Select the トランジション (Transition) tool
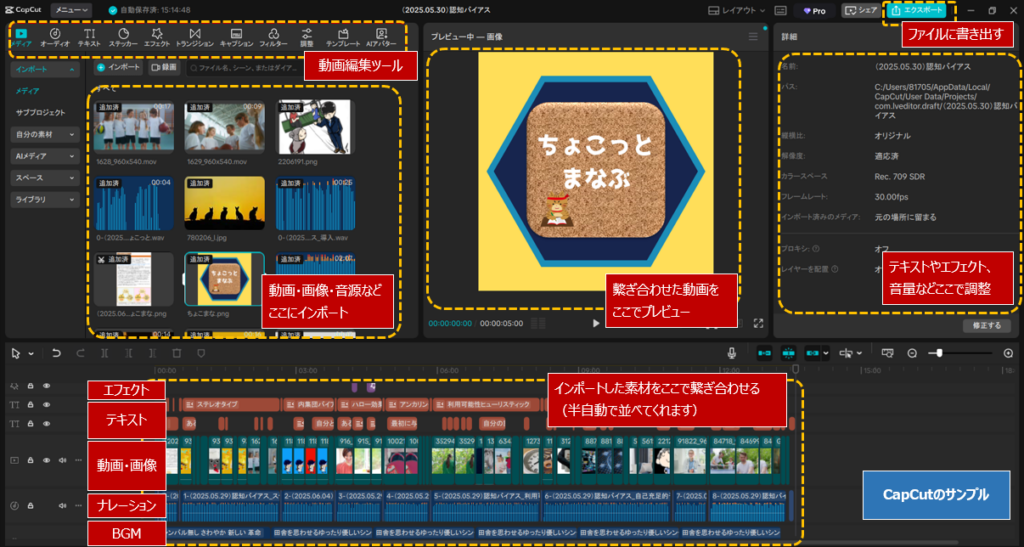This screenshot has width=1024, height=547. pyautogui.click(x=194, y=39)
